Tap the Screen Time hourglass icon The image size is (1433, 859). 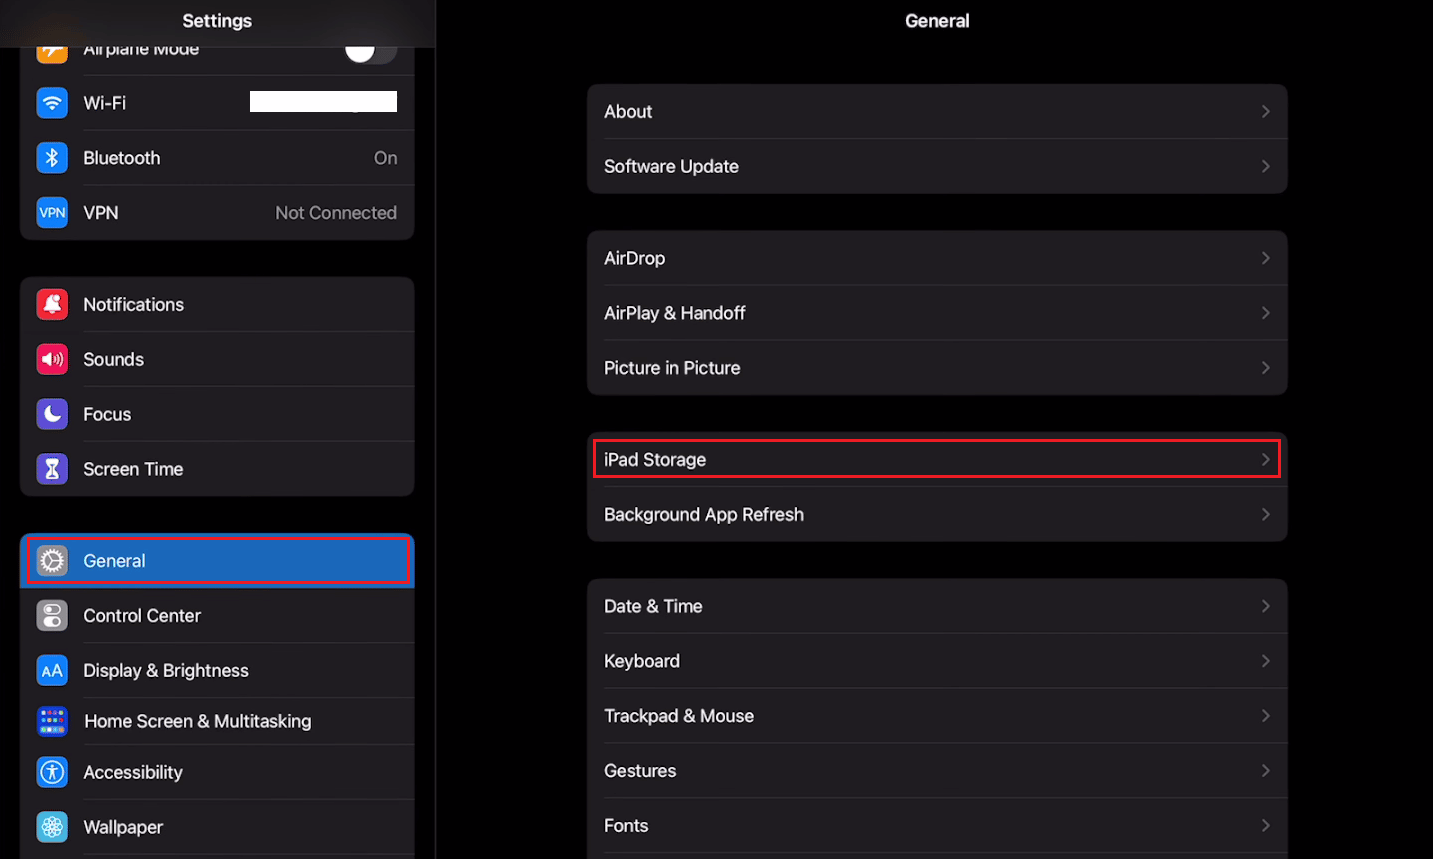[x=52, y=469]
